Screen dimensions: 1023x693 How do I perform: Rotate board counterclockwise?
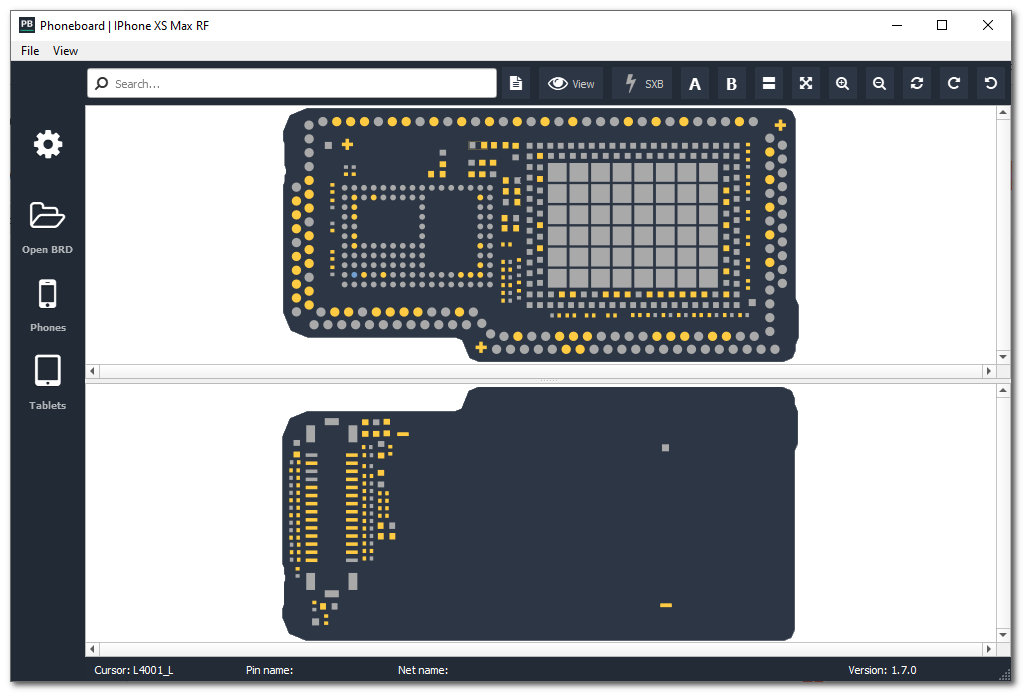pos(990,84)
